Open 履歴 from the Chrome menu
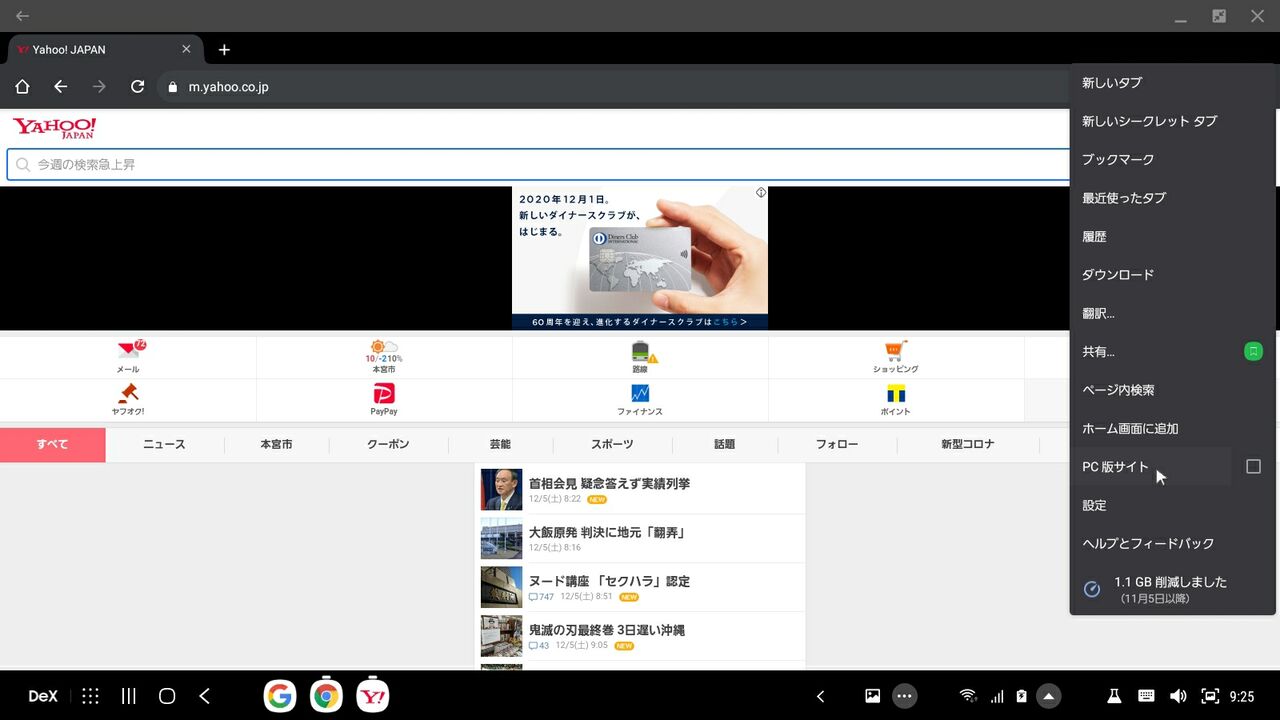Screen dimensions: 1280x720 point(1172,237)
